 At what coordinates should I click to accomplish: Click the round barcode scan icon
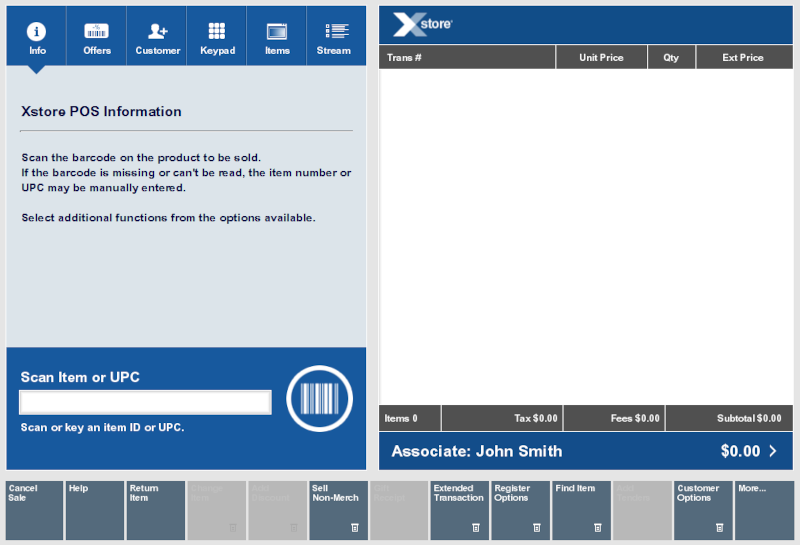click(x=319, y=399)
